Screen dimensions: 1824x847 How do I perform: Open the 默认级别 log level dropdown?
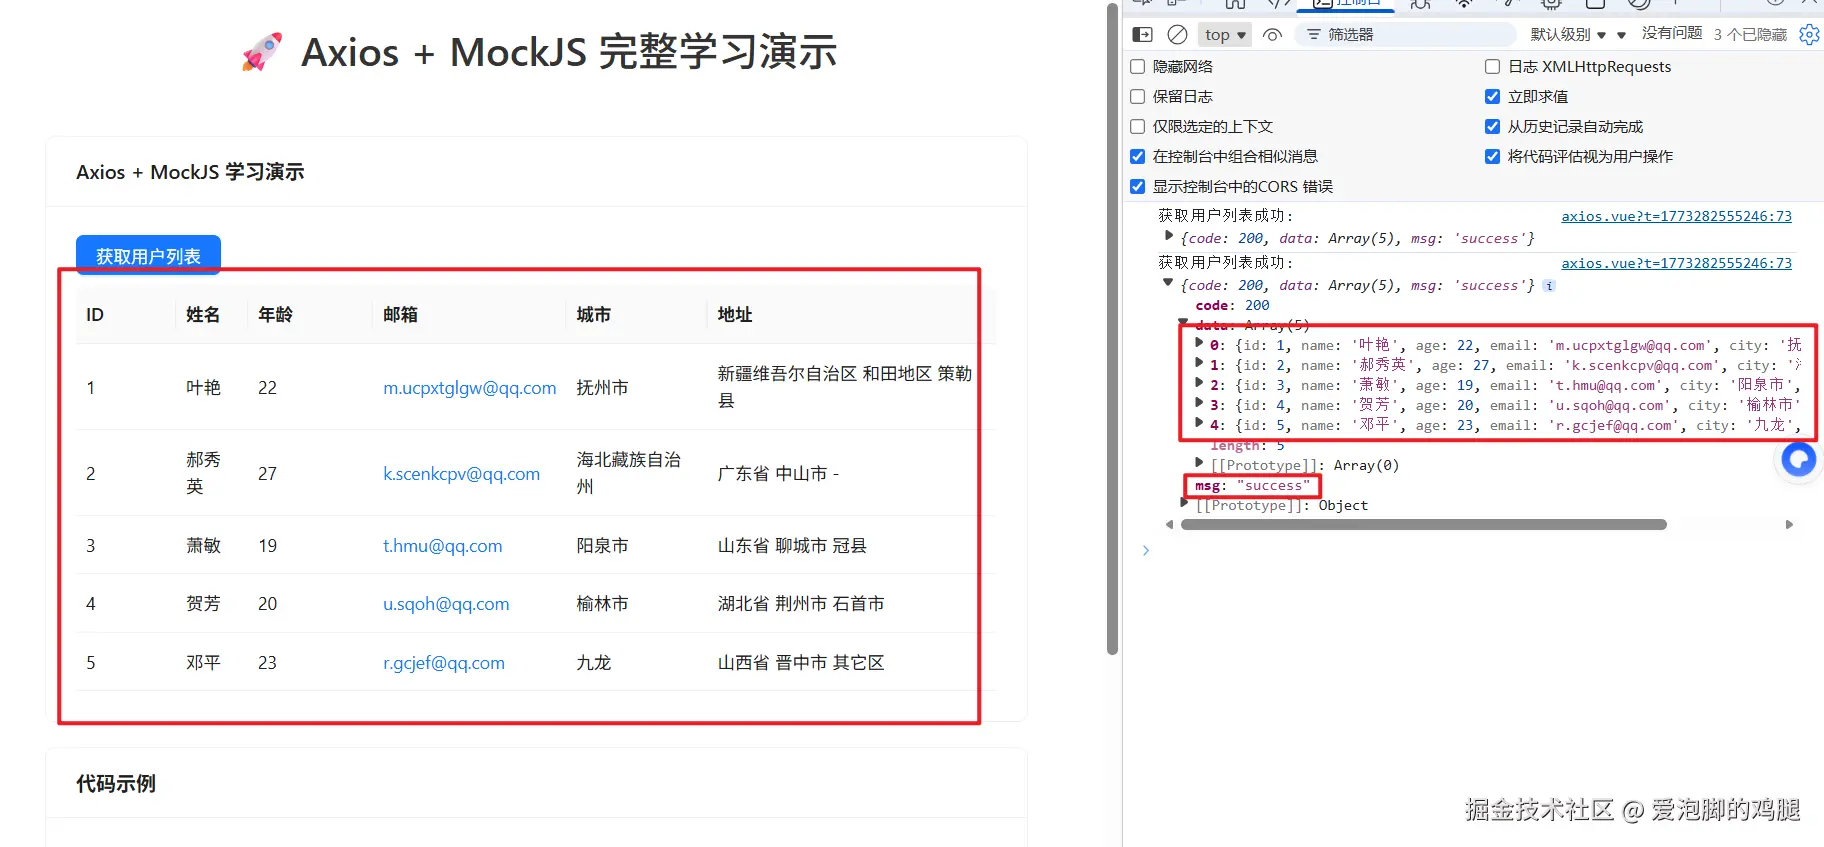[x=1568, y=35]
